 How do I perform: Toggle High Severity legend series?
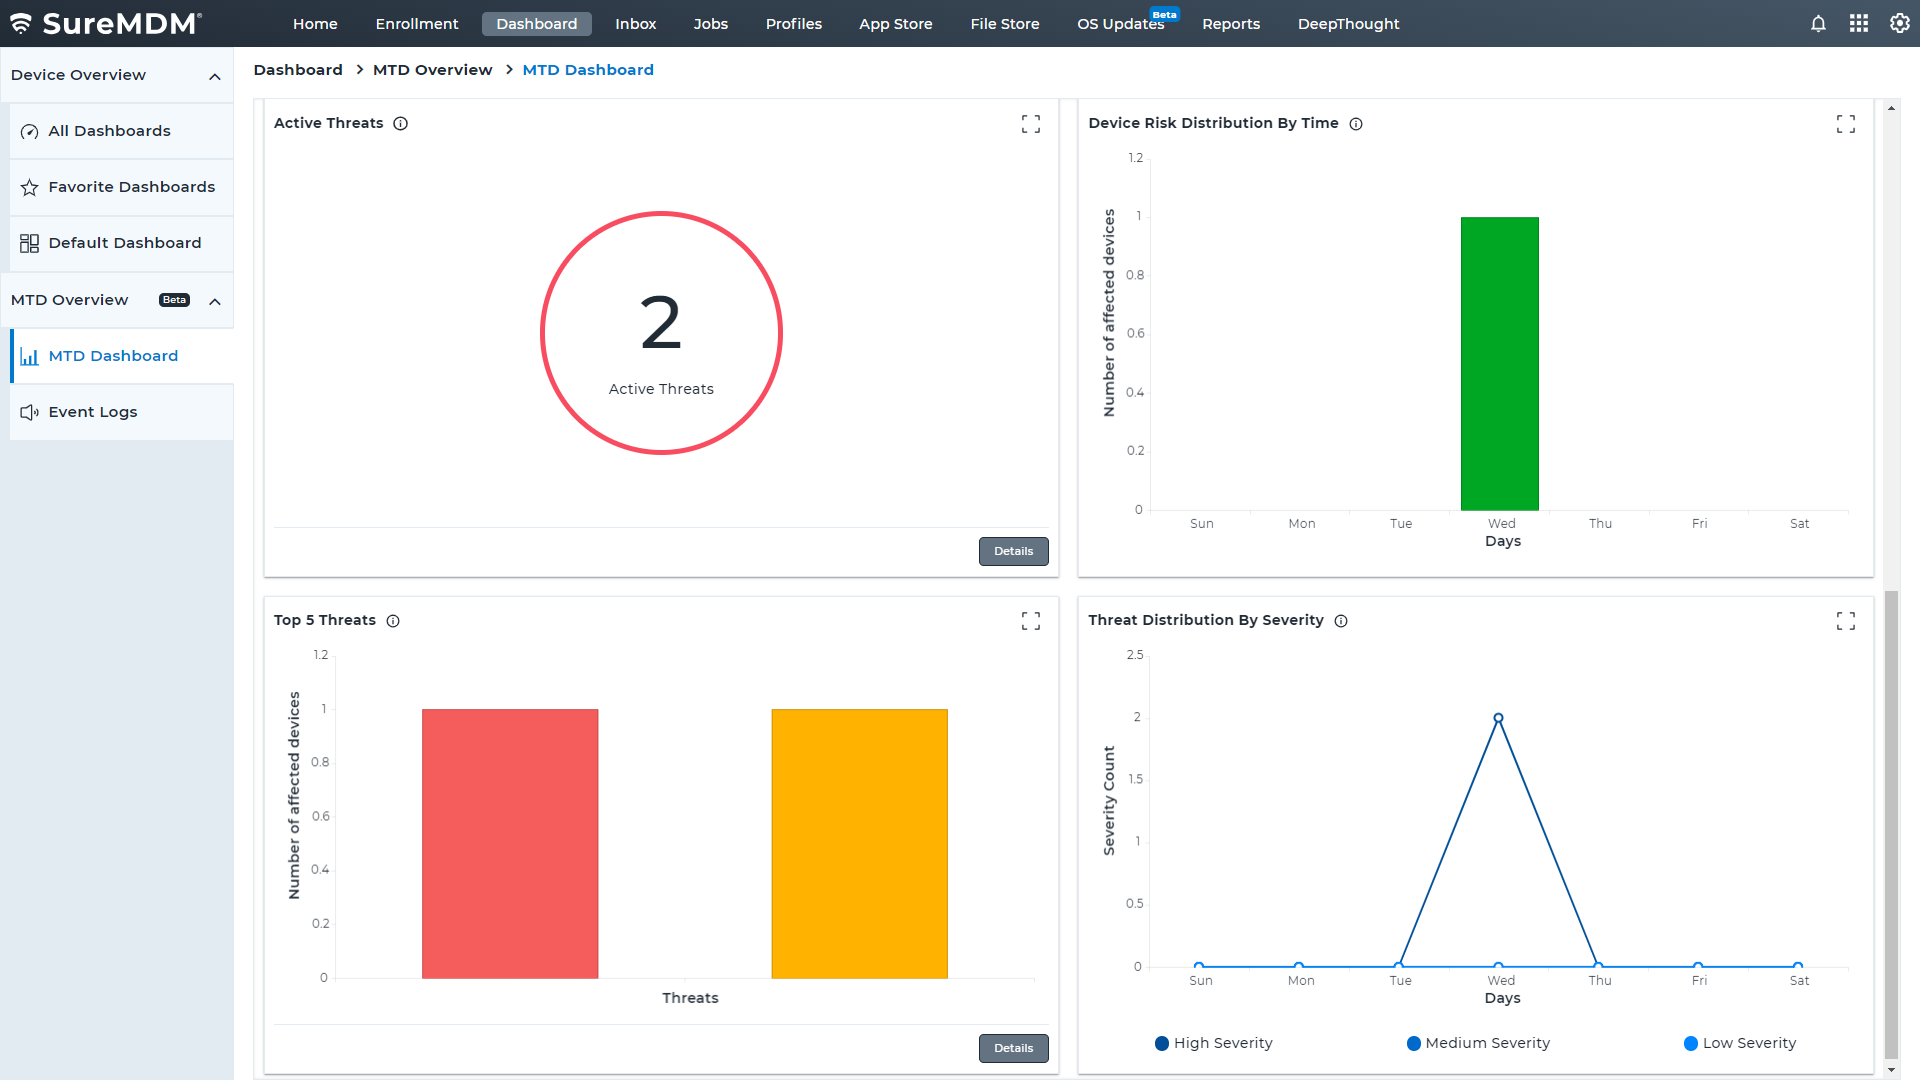1213,1043
